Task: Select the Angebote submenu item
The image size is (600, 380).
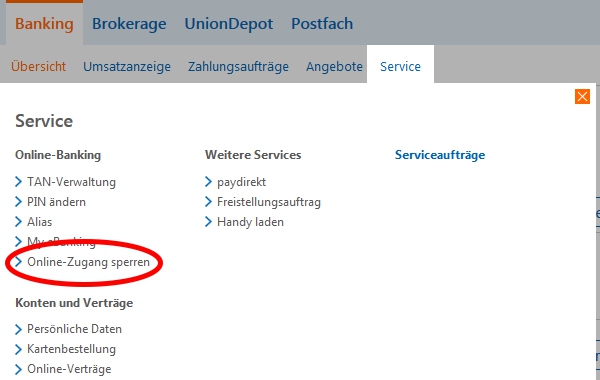Action: coord(334,67)
